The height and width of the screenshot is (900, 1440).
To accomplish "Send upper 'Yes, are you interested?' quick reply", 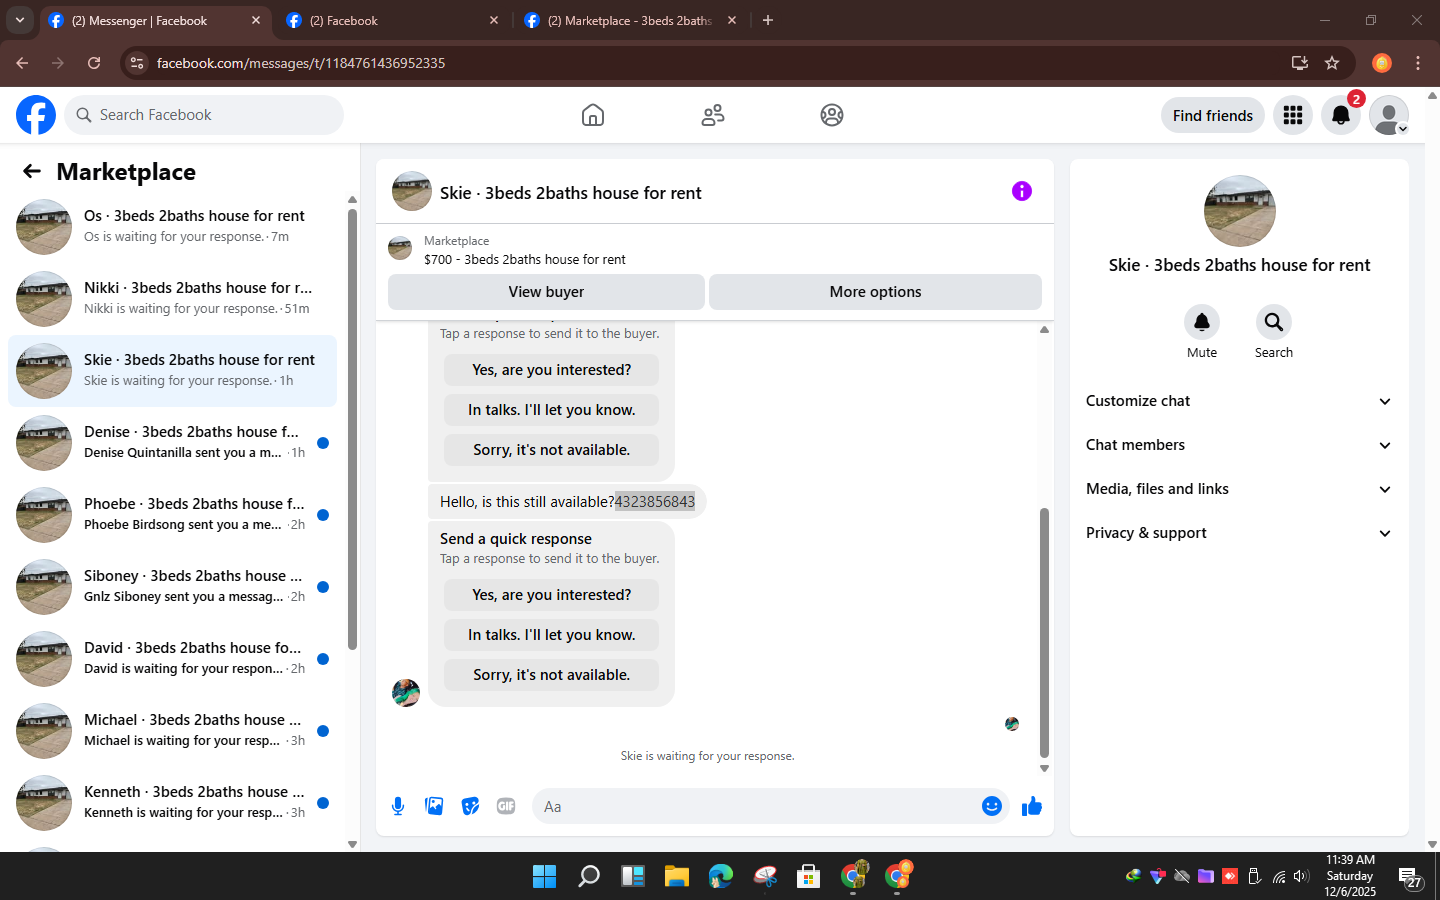I will click(x=551, y=370).
